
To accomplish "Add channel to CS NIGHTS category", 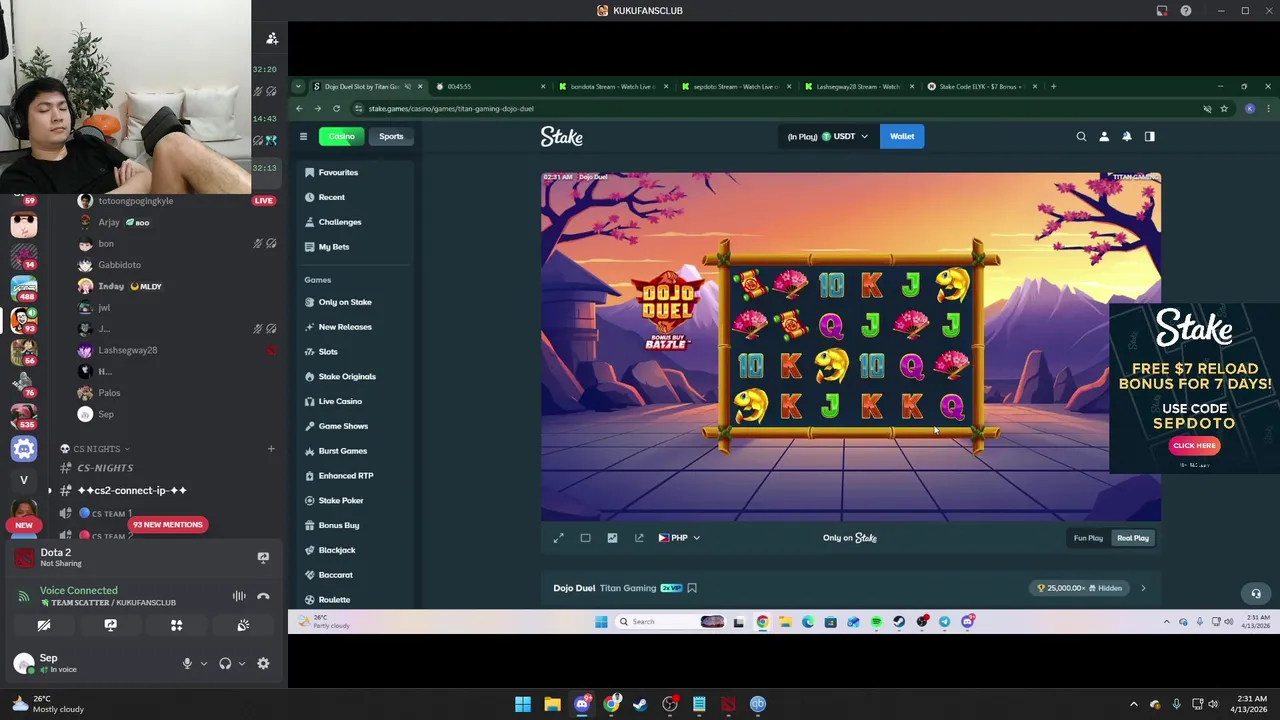I will click(271, 449).
